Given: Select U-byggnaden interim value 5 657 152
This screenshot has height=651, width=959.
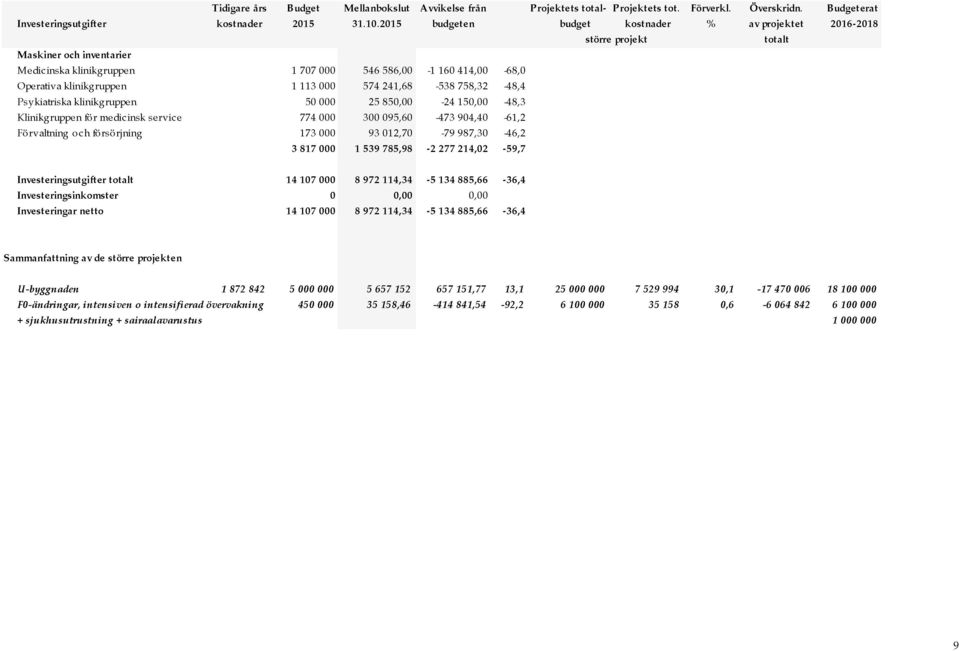Looking at the screenshot, I should [388, 289].
